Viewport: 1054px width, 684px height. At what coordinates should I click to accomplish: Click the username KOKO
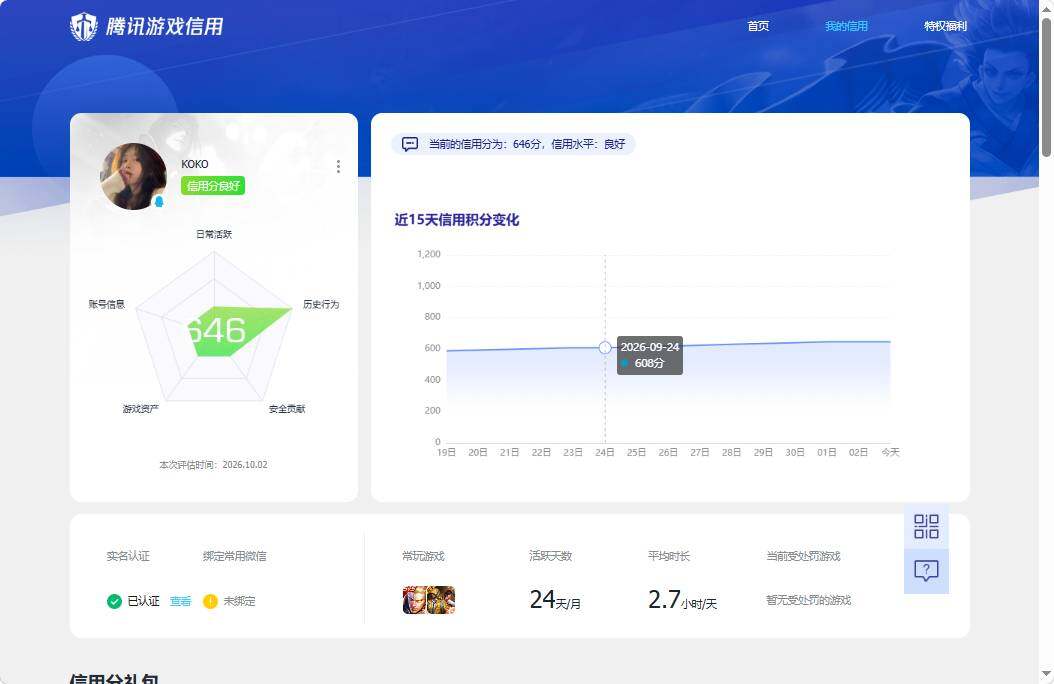tap(195, 164)
